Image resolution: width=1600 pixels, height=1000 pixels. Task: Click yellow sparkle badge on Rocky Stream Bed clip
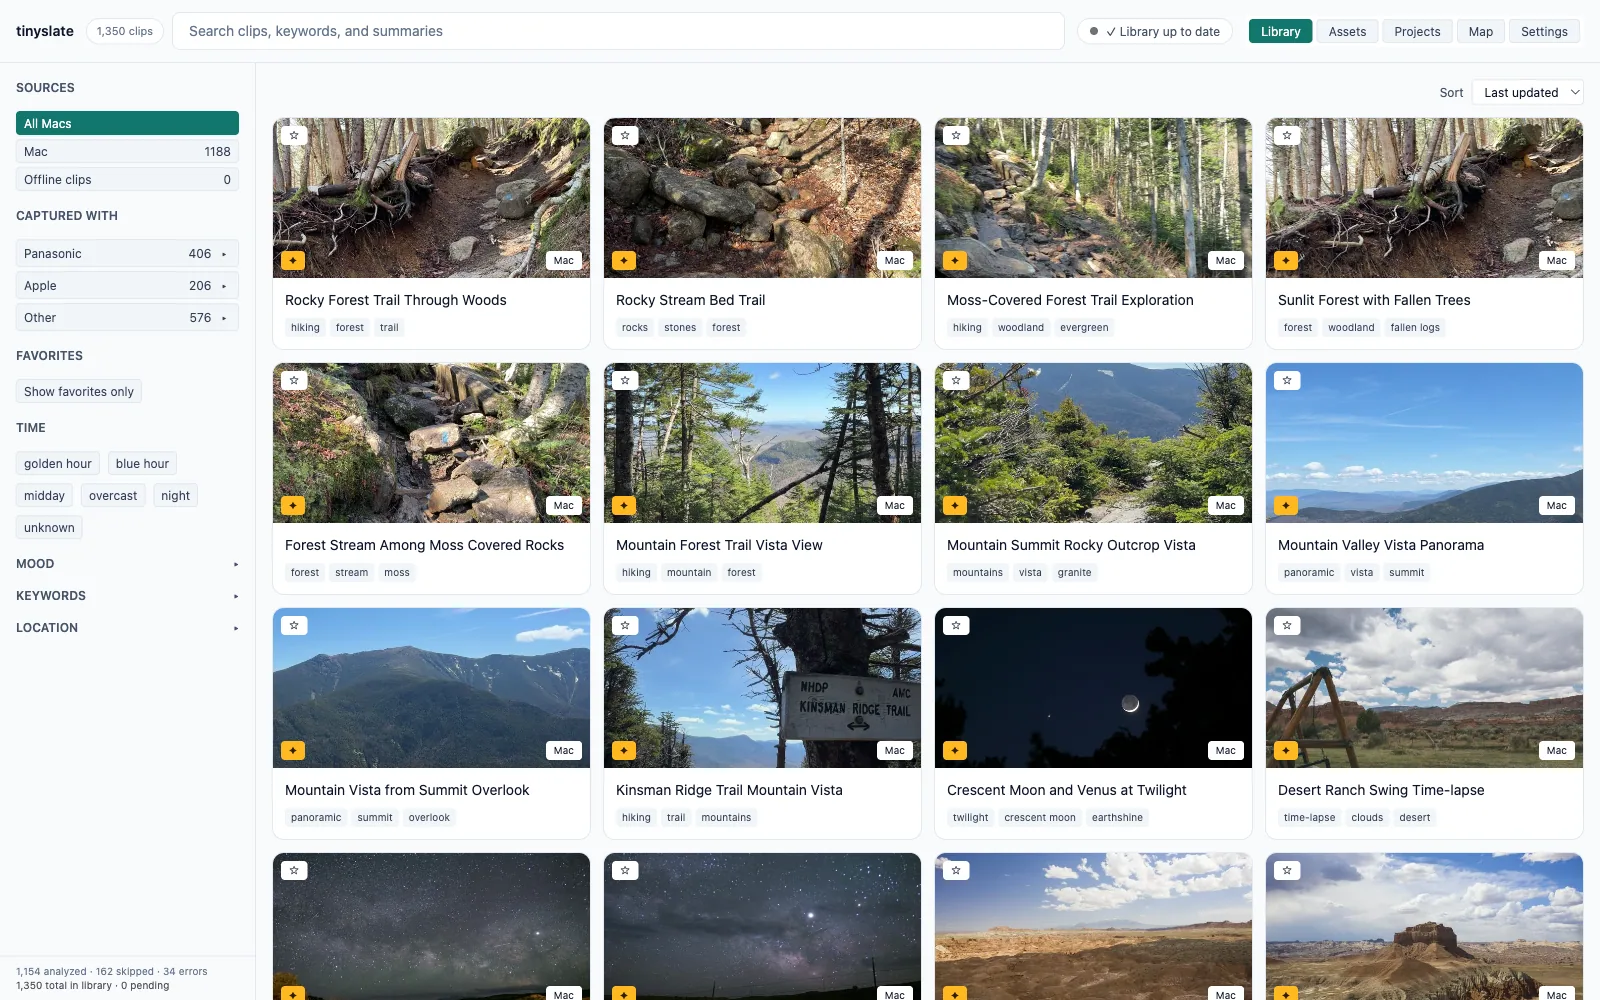point(624,261)
